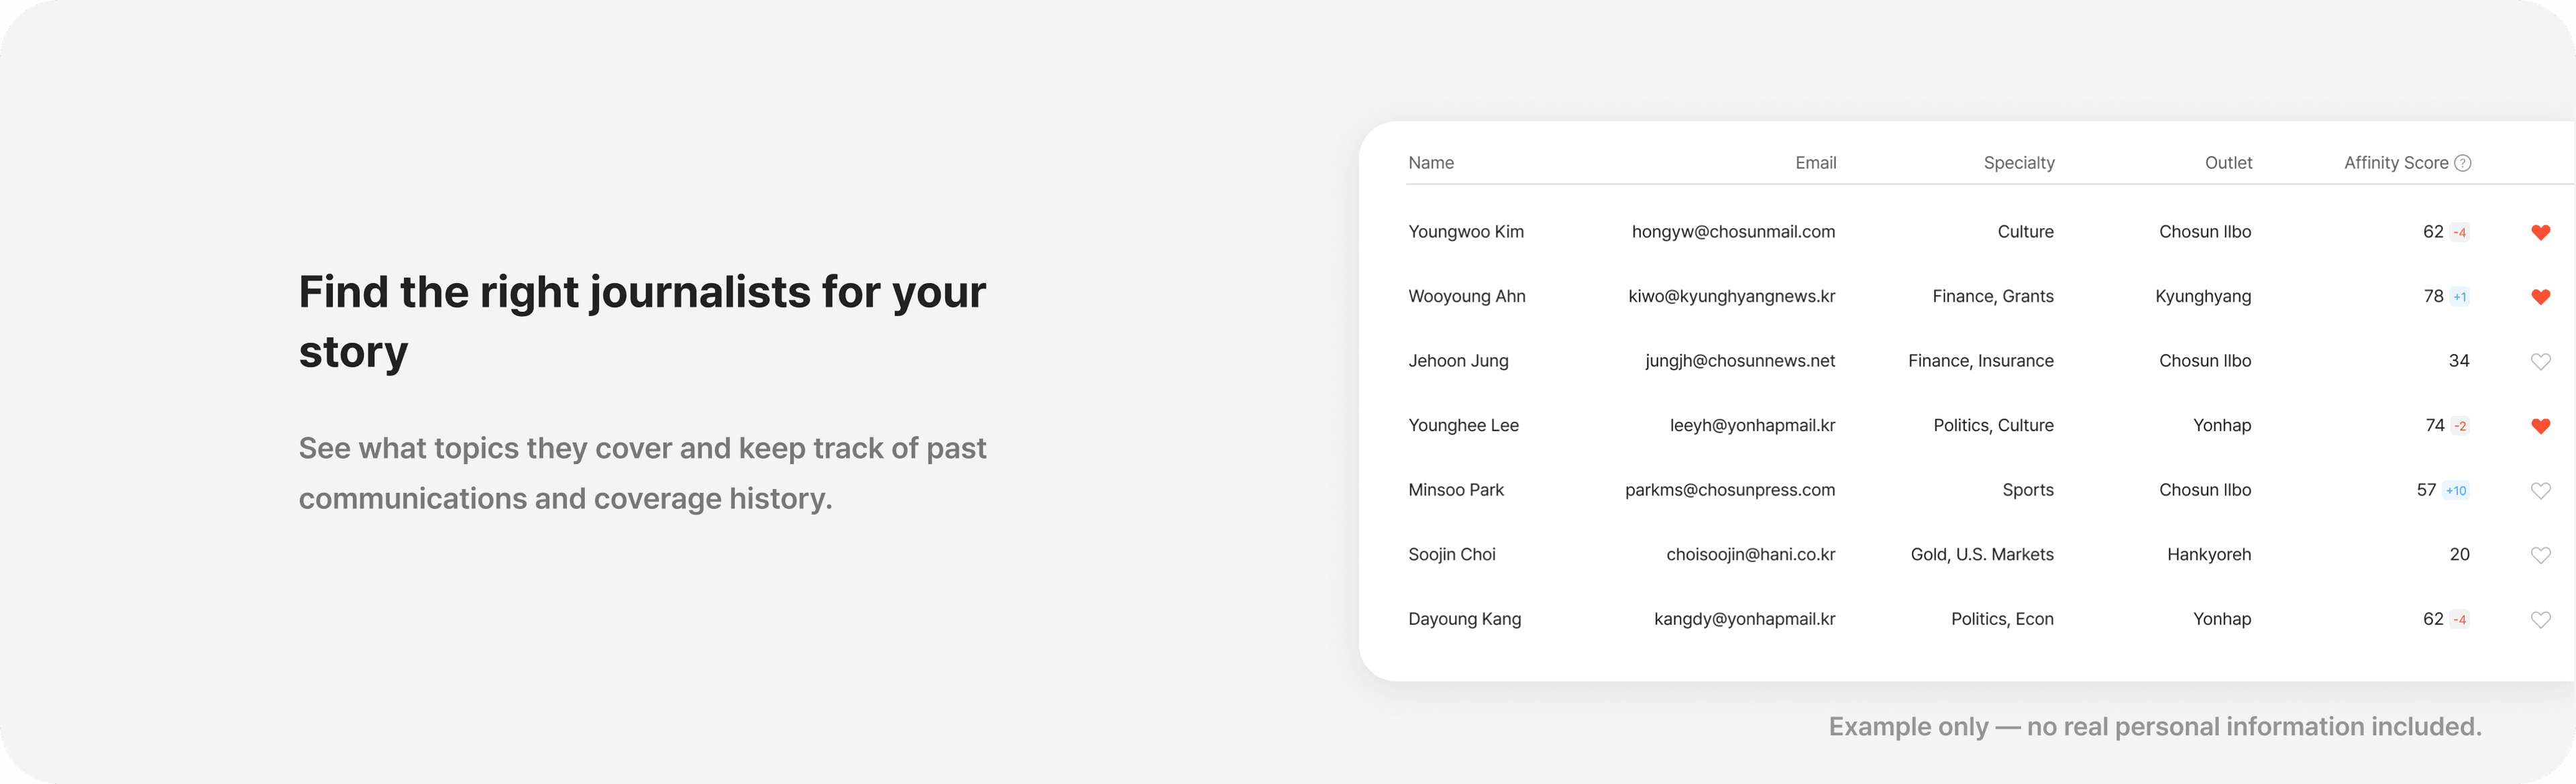Image resolution: width=2576 pixels, height=784 pixels.
Task: Sort by Affinity Score header
Action: tap(2395, 163)
